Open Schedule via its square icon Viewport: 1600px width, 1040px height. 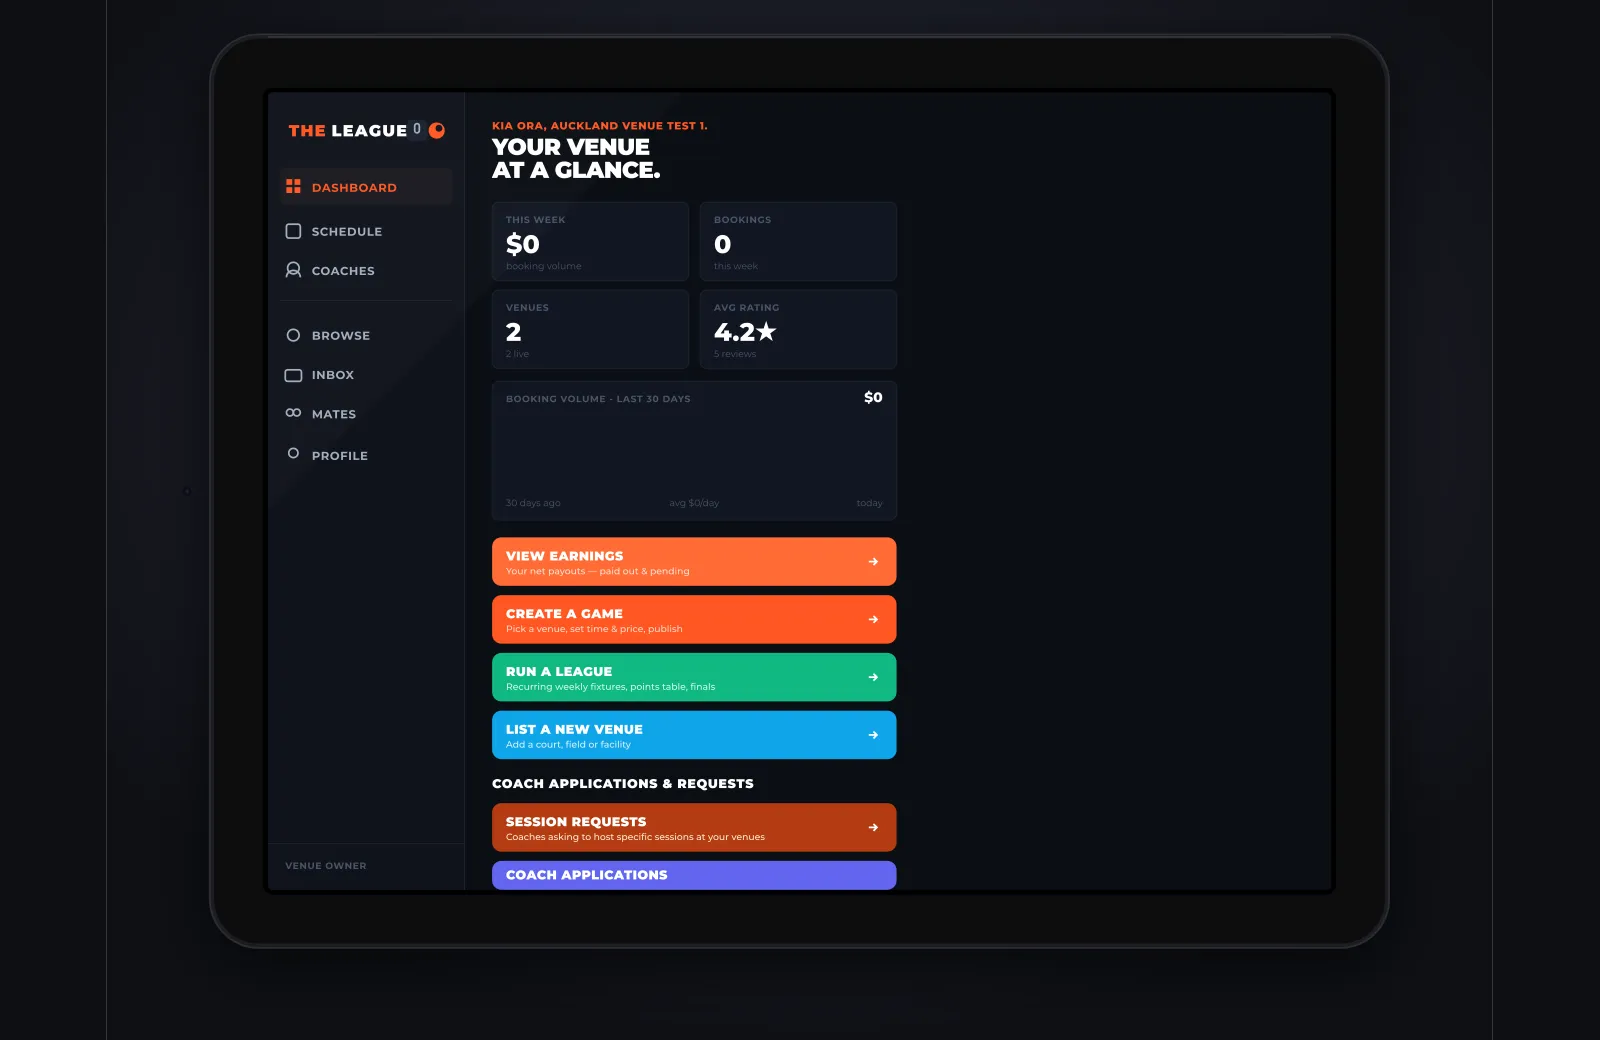(293, 231)
